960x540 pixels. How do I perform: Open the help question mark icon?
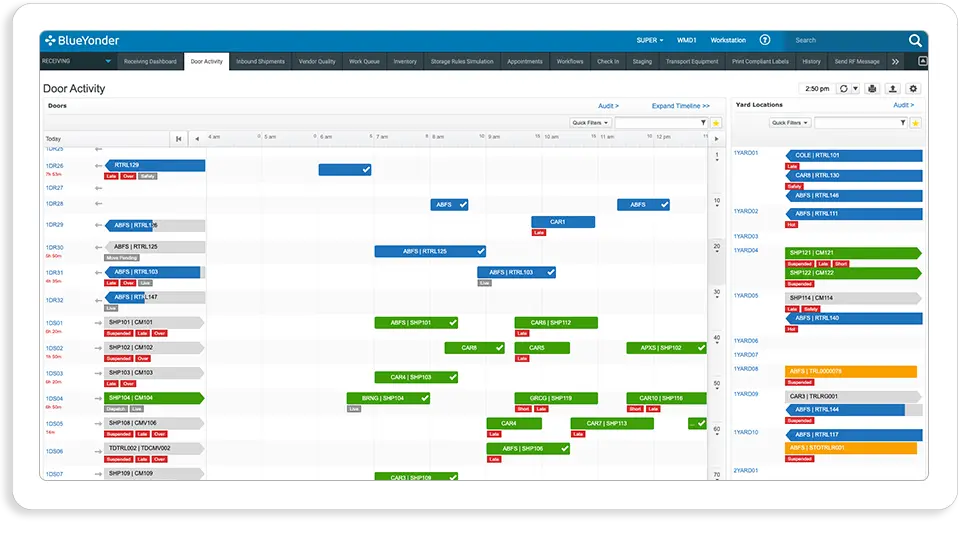765,40
